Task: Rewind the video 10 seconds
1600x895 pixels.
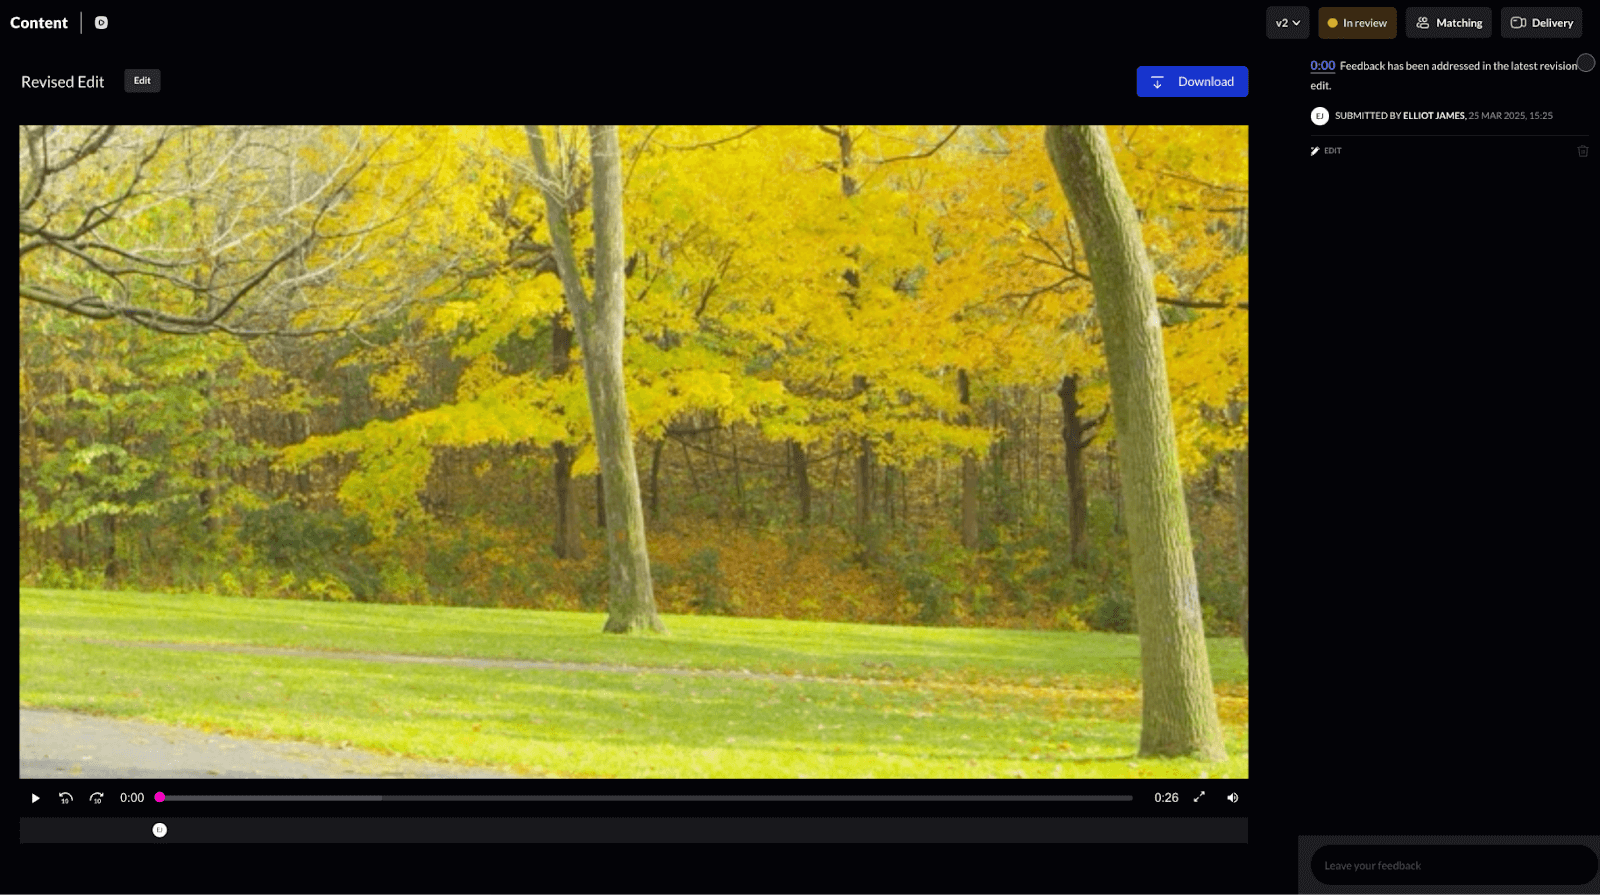Action: point(66,798)
